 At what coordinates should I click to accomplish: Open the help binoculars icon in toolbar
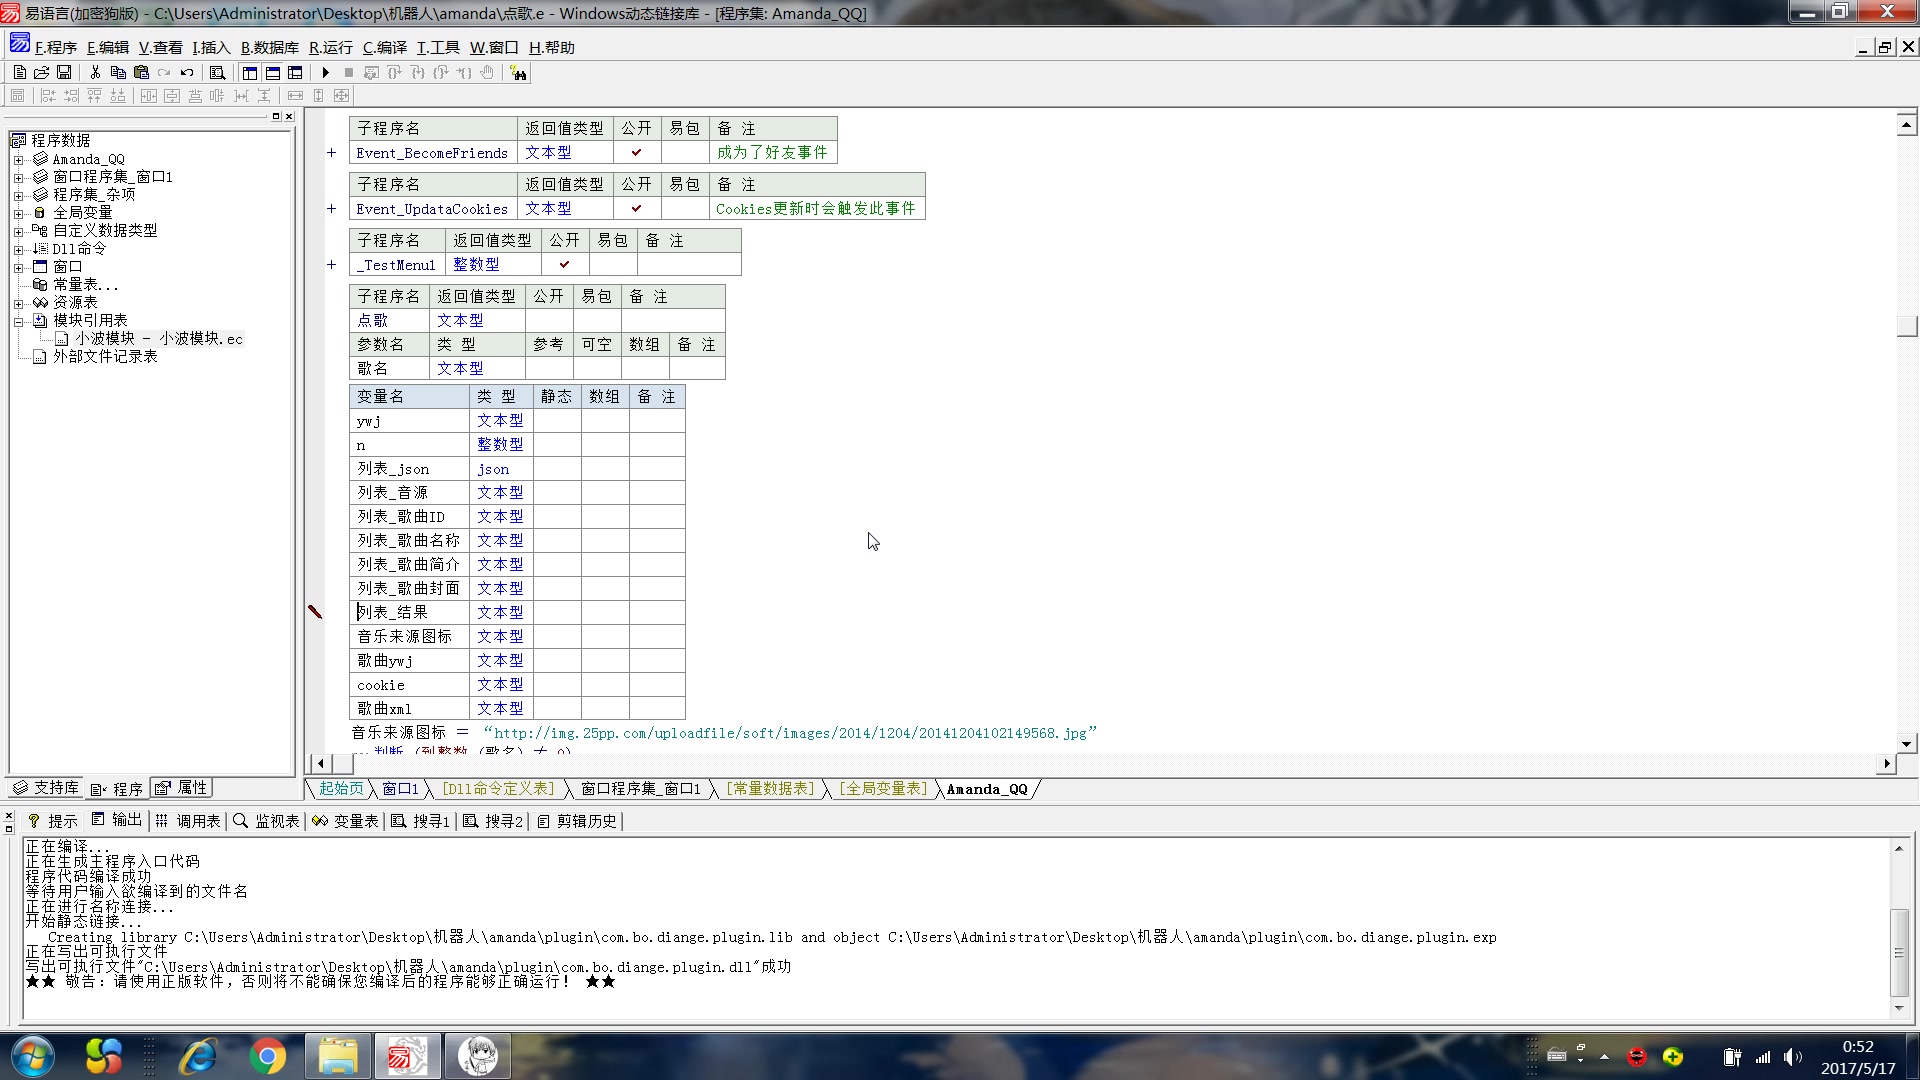pyautogui.click(x=518, y=73)
